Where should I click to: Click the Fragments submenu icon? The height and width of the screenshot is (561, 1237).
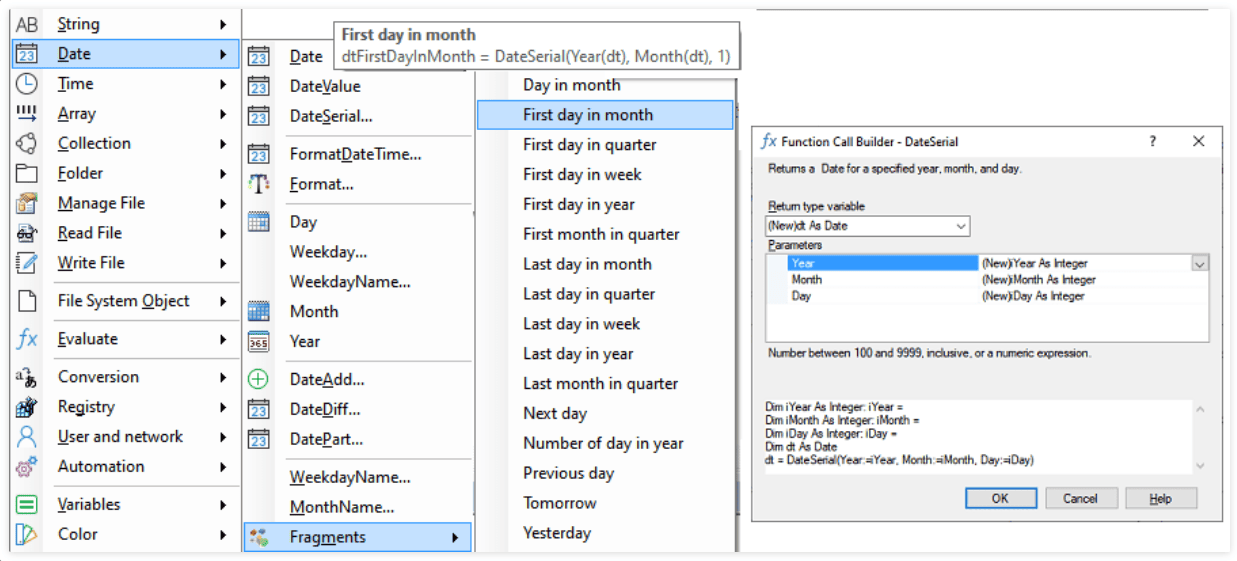click(x=258, y=537)
